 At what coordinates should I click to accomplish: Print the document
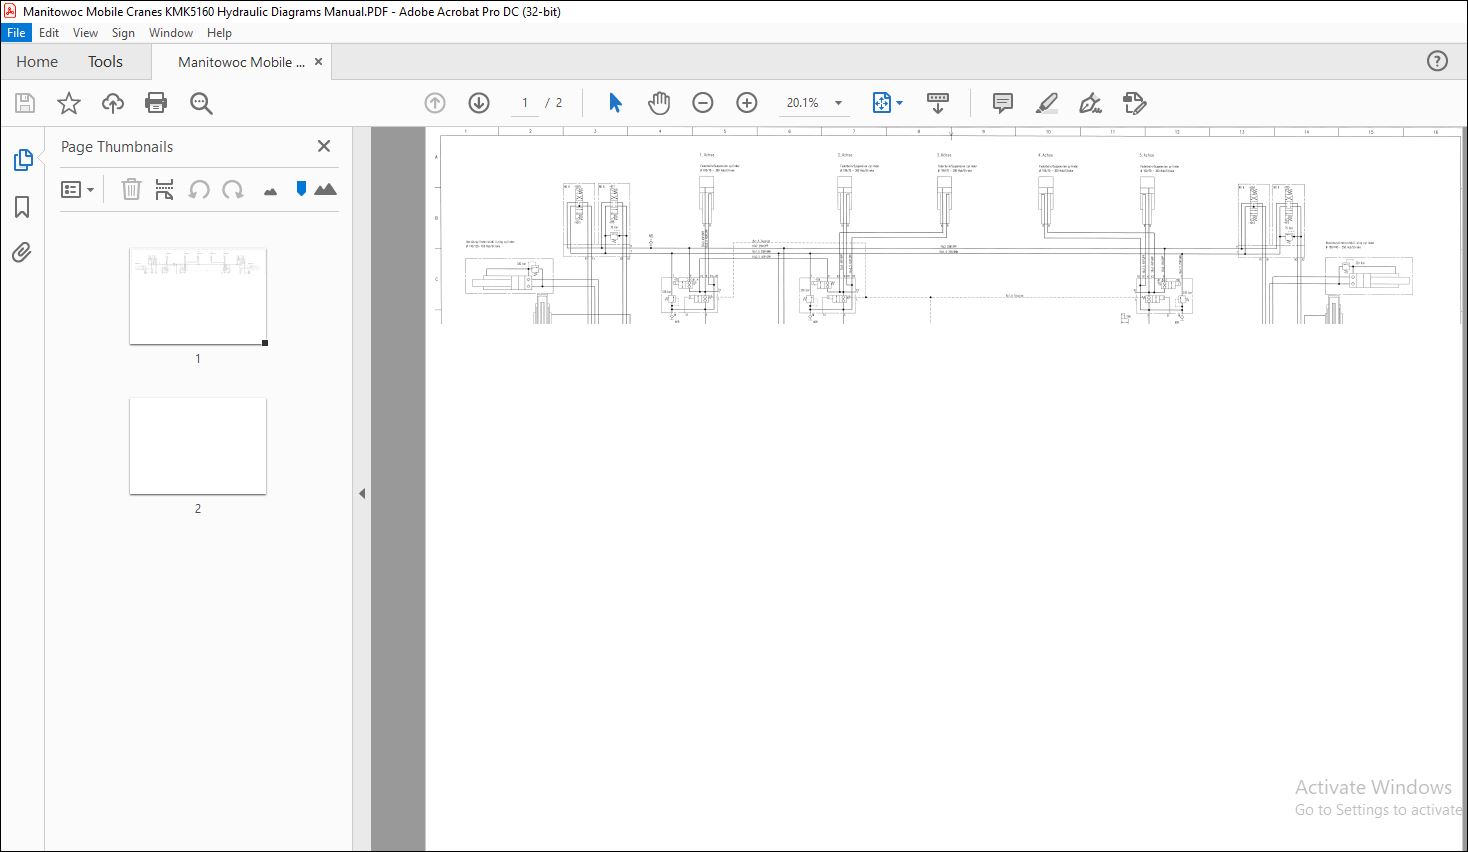[156, 103]
